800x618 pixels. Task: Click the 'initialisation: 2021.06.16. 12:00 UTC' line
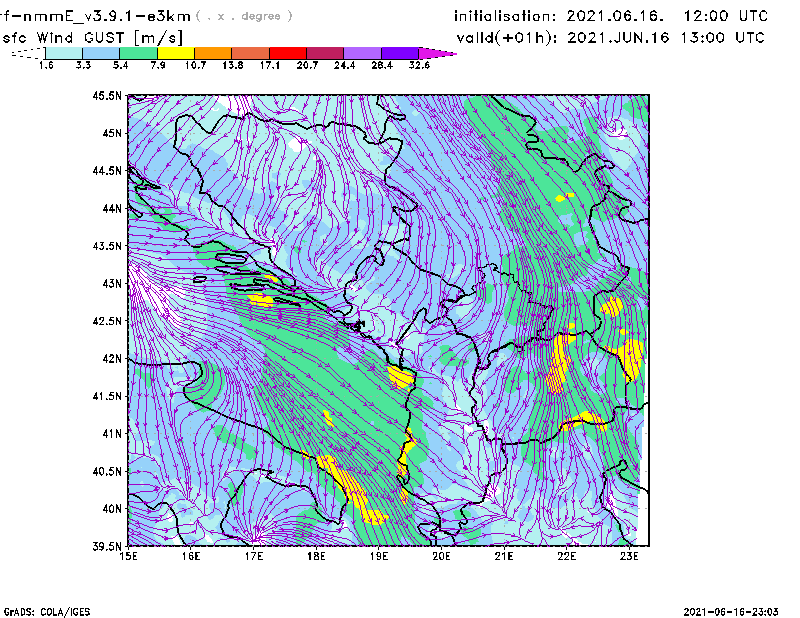click(611, 16)
